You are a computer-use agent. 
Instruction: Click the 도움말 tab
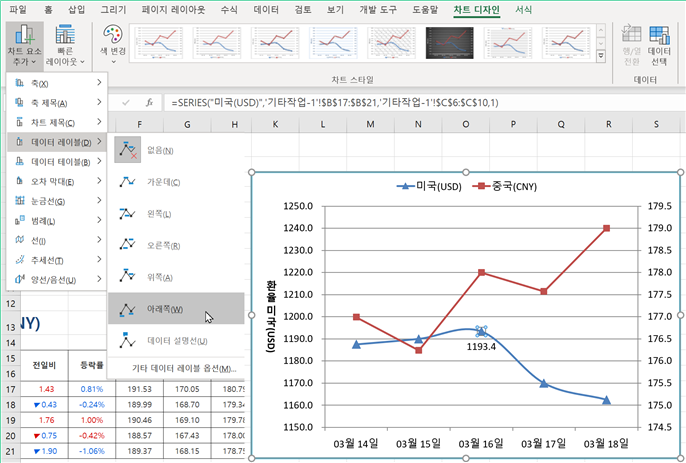[425, 9]
